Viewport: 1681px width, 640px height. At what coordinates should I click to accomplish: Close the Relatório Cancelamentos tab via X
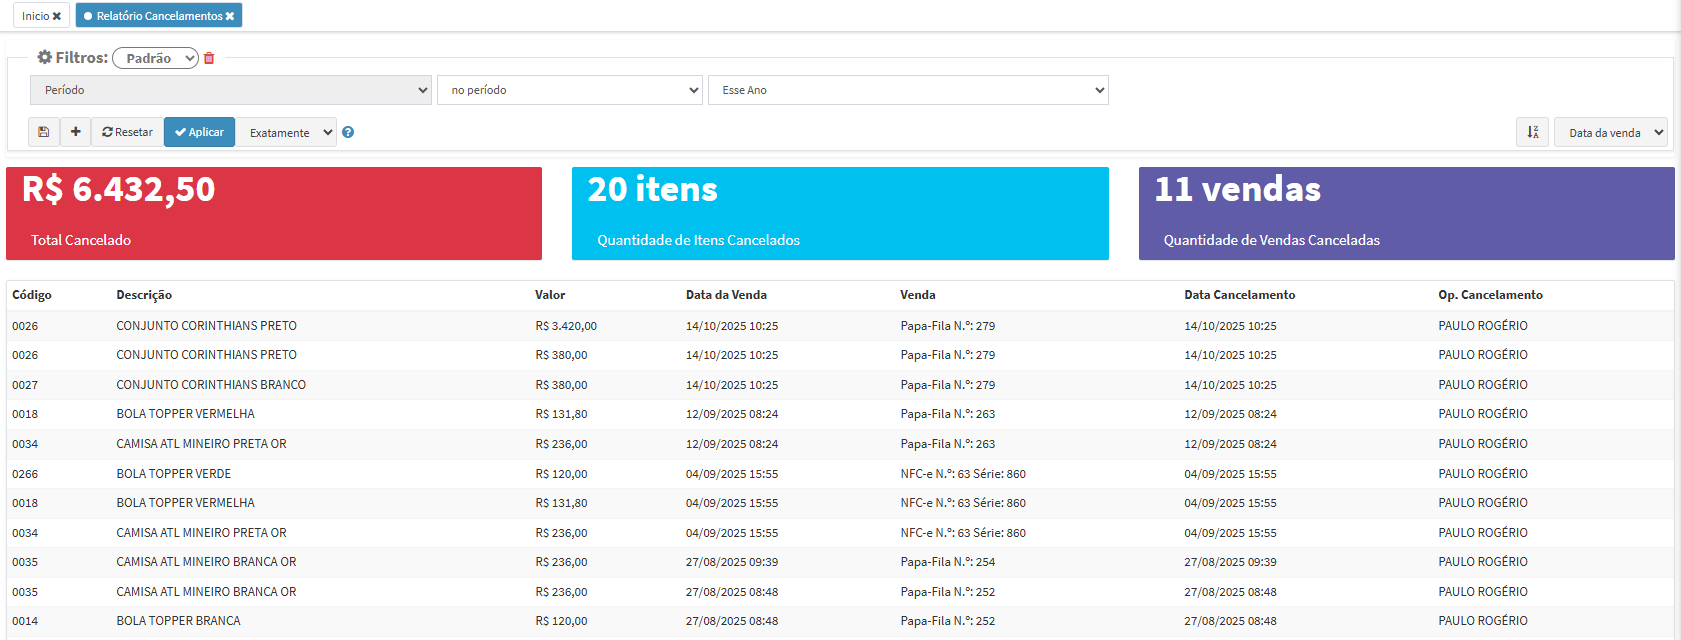pyautogui.click(x=230, y=16)
